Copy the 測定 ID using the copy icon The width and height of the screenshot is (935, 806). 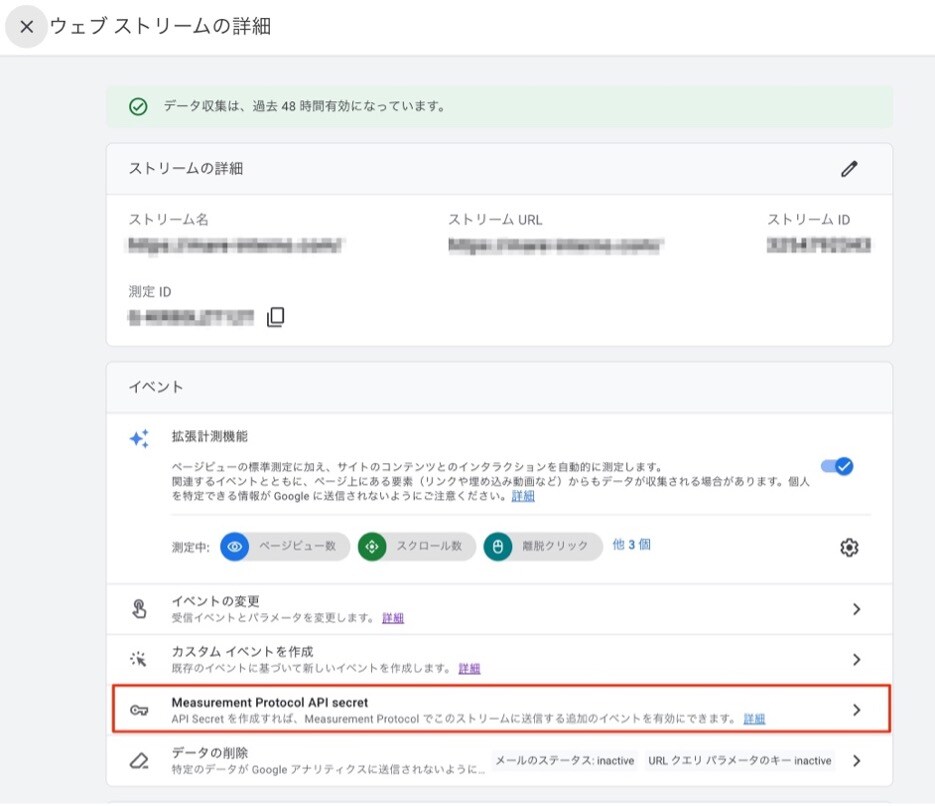coord(274,317)
